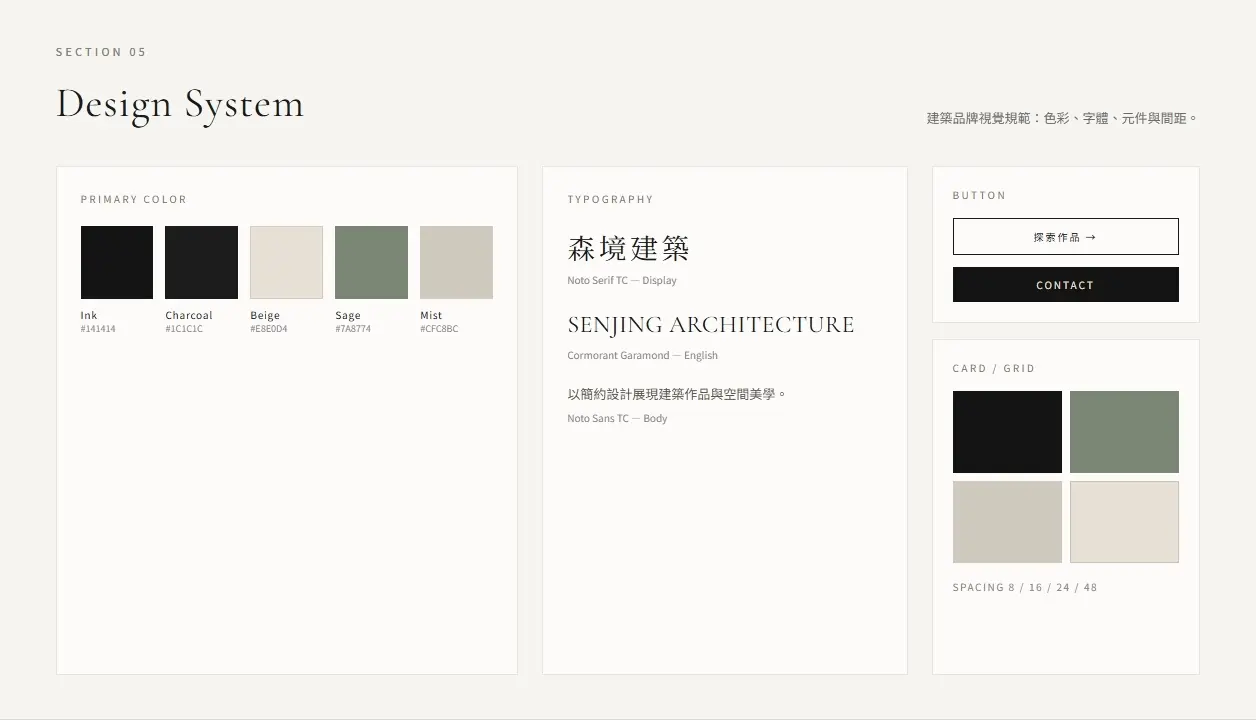Select the sage green grid card
Image resolution: width=1256 pixels, height=720 pixels.
[1124, 432]
